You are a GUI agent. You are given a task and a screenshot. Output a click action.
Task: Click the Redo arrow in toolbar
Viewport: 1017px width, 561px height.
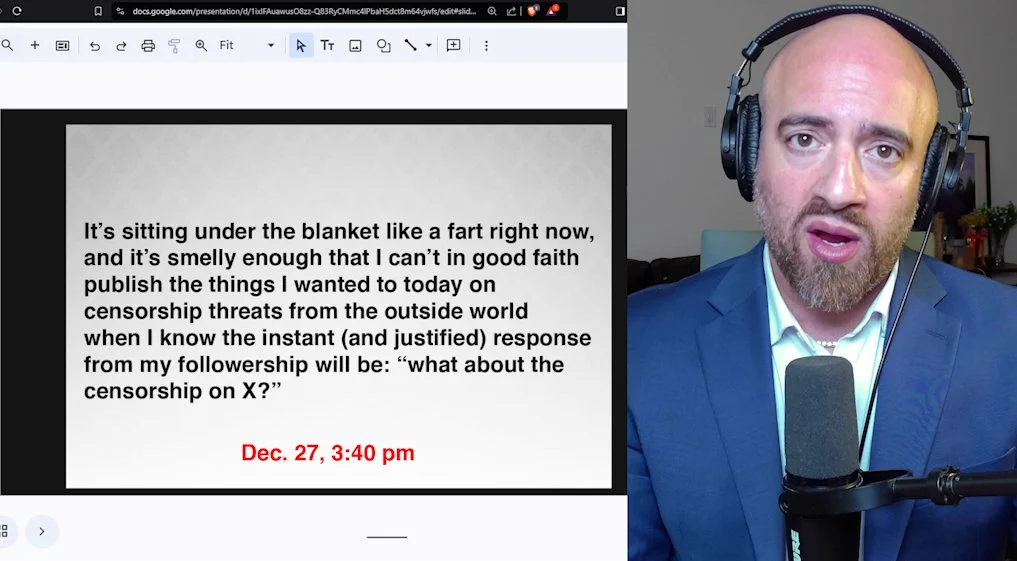121,46
